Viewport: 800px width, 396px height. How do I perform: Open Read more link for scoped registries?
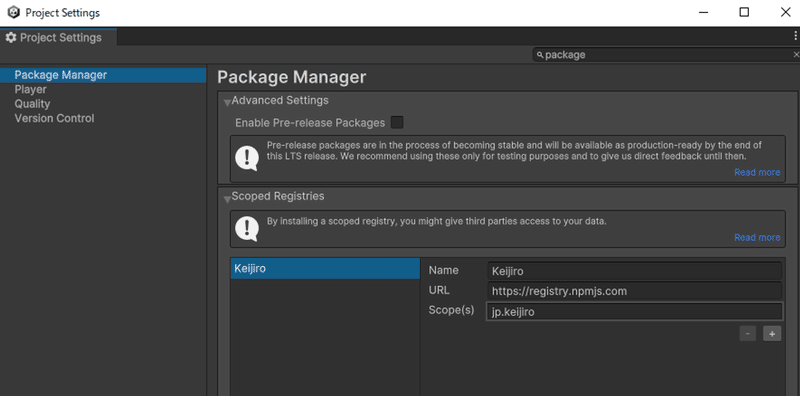[x=757, y=237]
